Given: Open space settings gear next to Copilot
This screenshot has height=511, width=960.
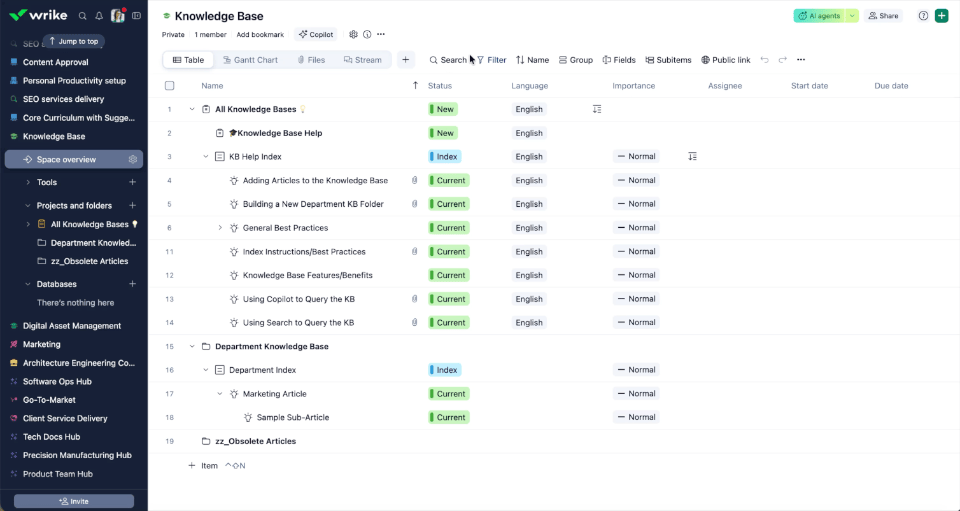Looking at the screenshot, I should pos(353,35).
